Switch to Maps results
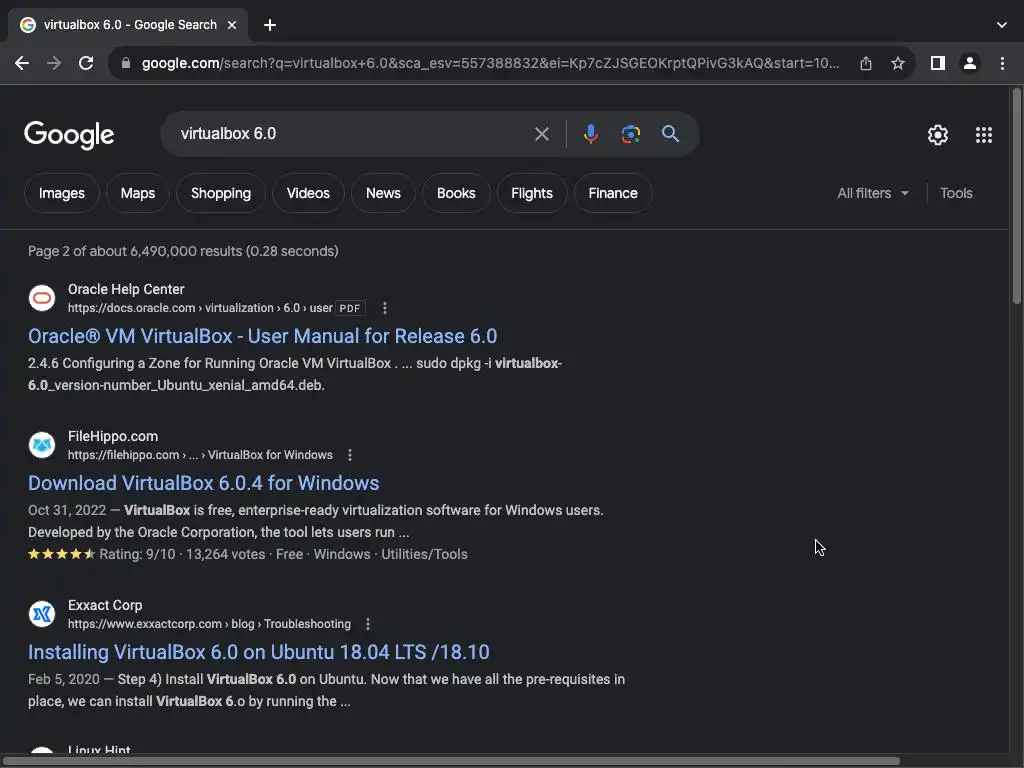The height and width of the screenshot is (768, 1024). (138, 193)
